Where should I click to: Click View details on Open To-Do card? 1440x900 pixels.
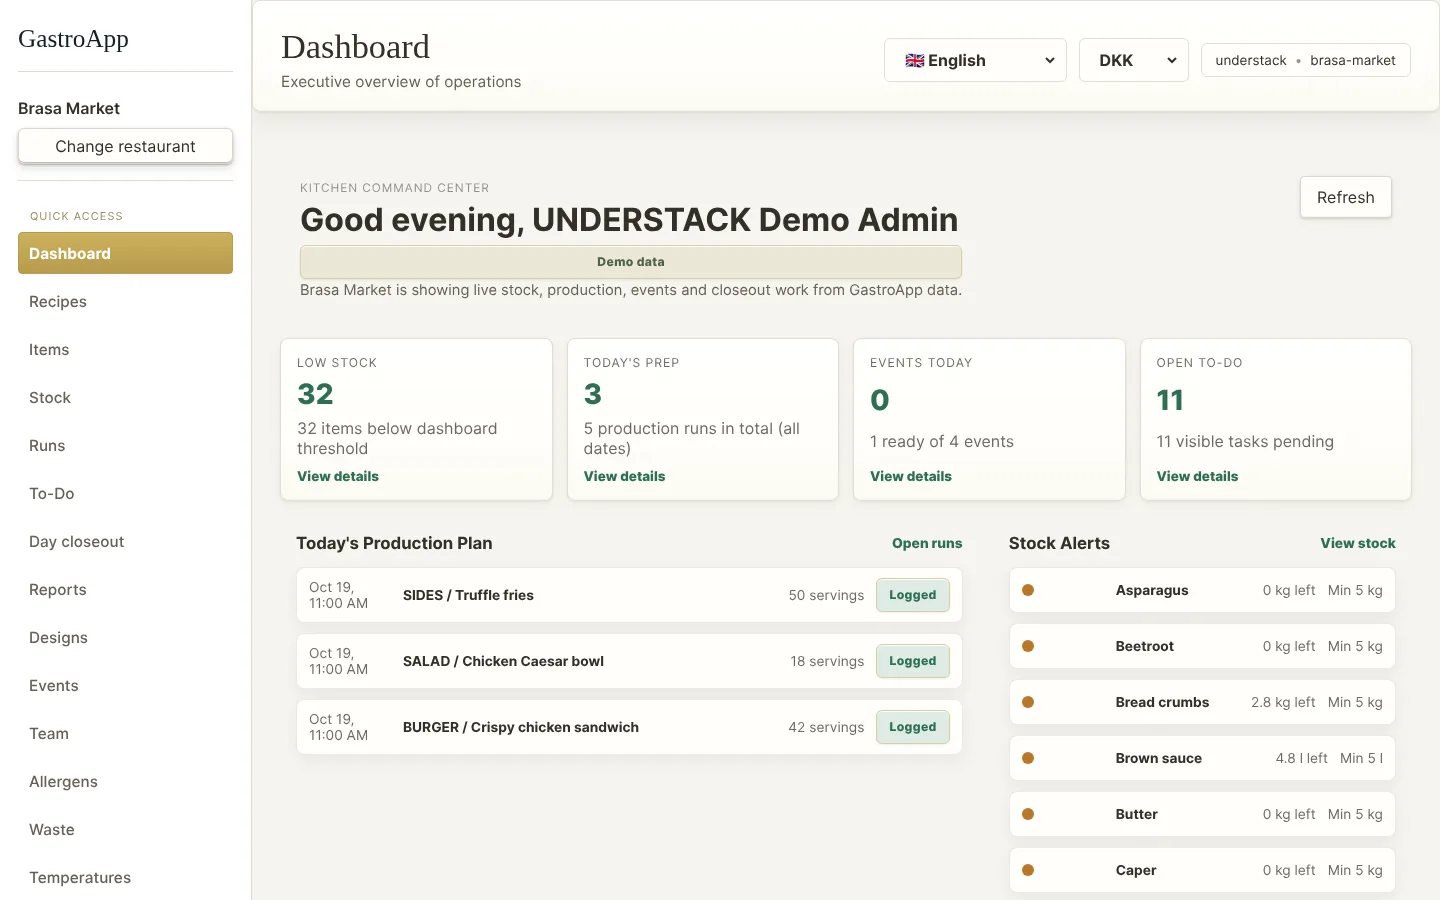(1197, 476)
